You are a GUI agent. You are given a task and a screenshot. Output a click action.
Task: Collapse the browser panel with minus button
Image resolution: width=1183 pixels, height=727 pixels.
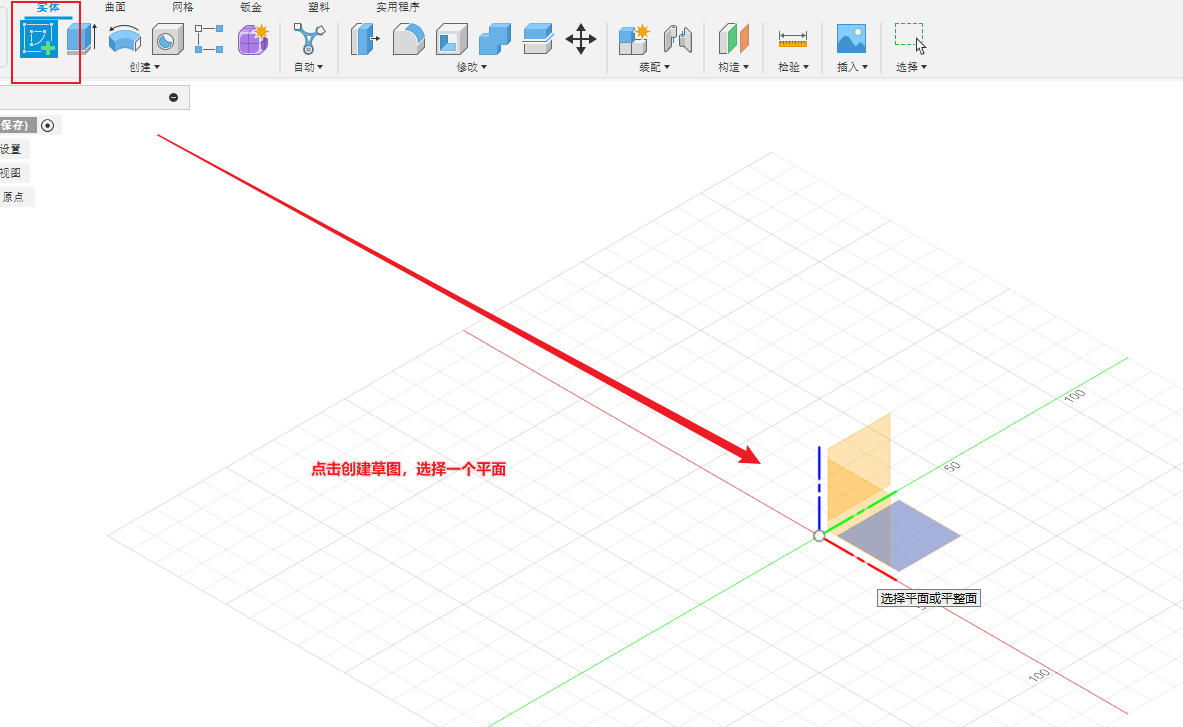click(x=174, y=97)
